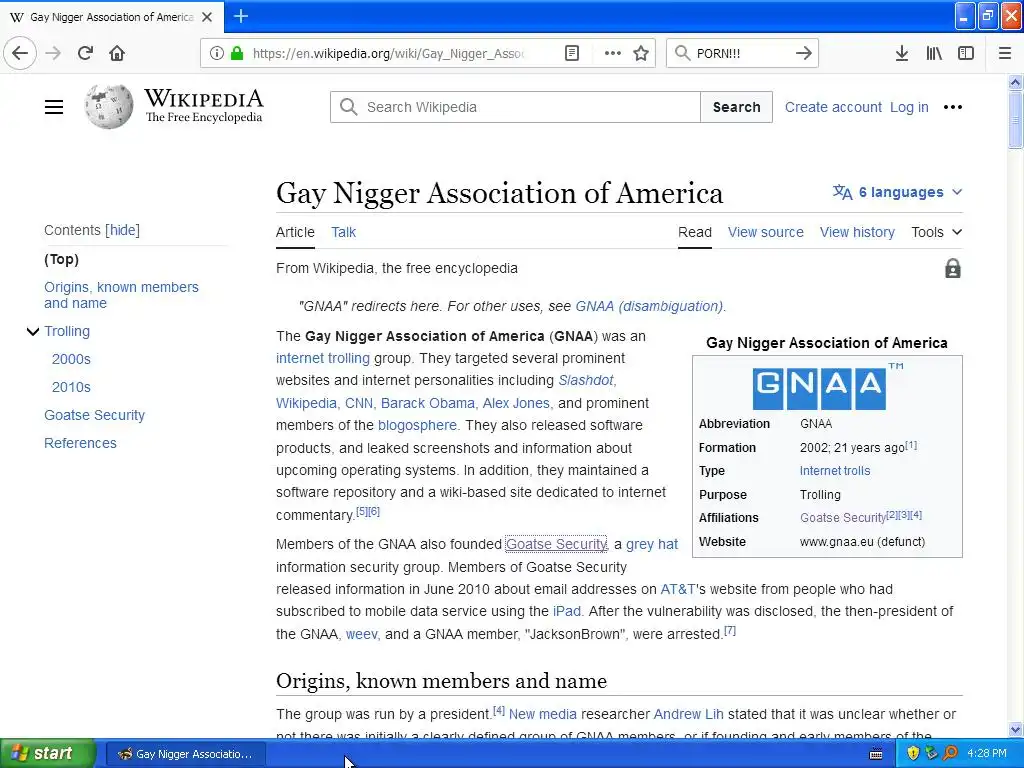Open the Library toolbar icon

pos(934,54)
